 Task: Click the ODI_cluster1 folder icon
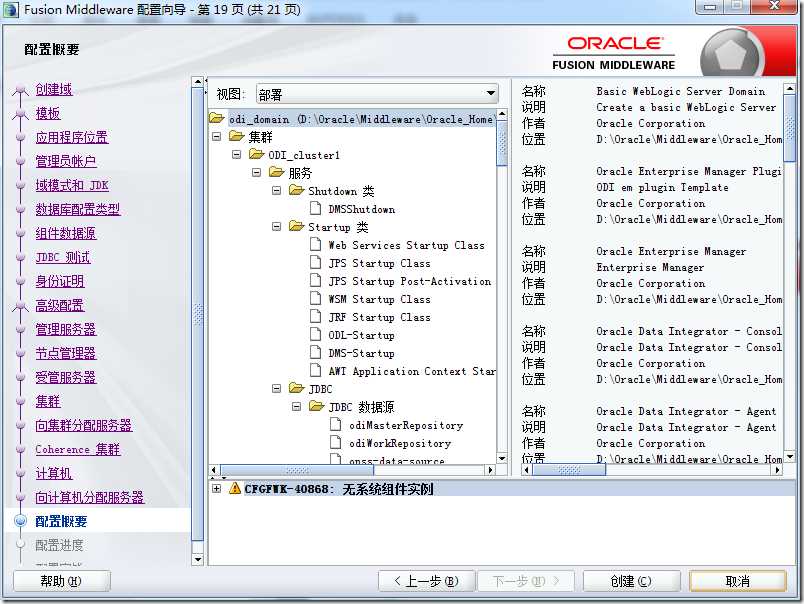(x=256, y=154)
